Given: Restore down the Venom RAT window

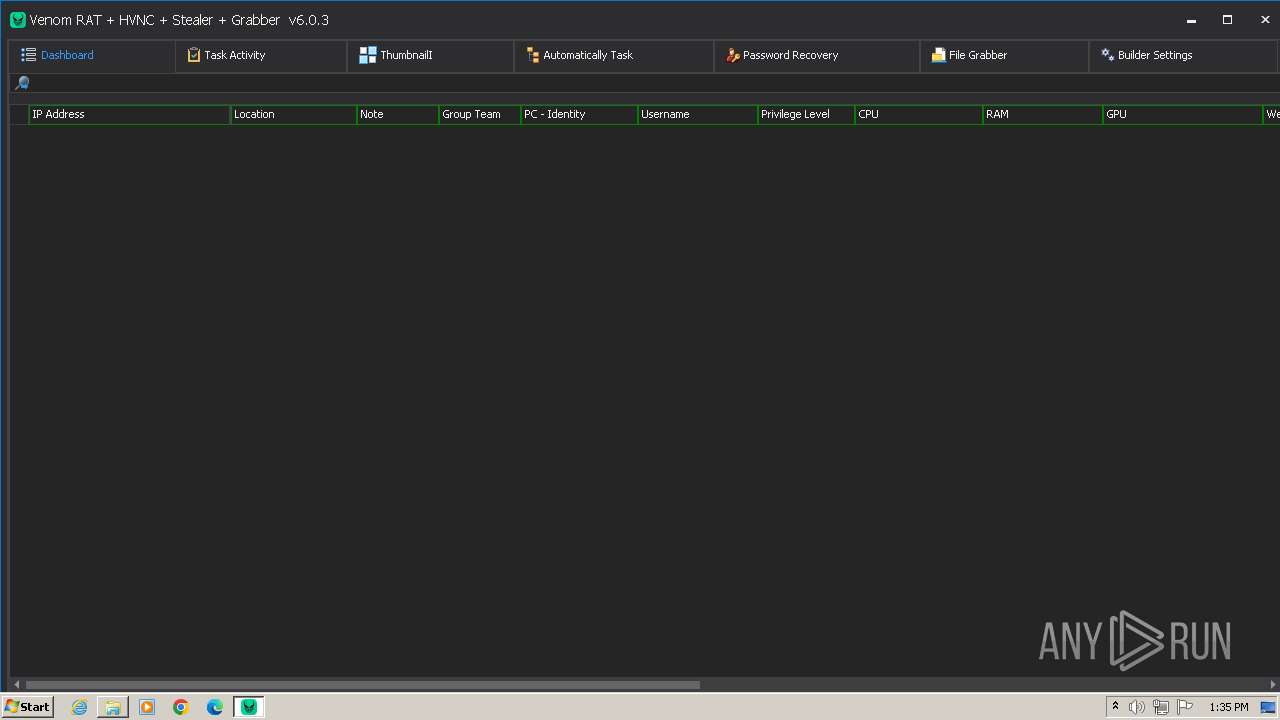Looking at the screenshot, I should tap(1227, 20).
